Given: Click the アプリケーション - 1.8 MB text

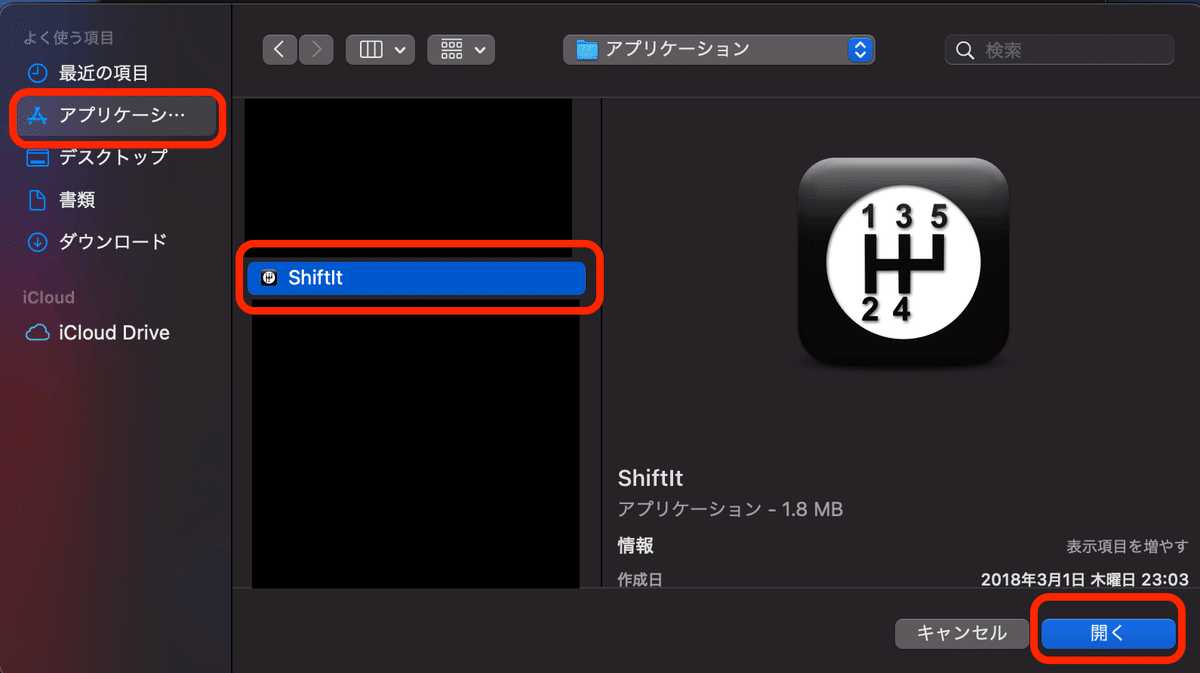Looking at the screenshot, I should (x=730, y=510).
